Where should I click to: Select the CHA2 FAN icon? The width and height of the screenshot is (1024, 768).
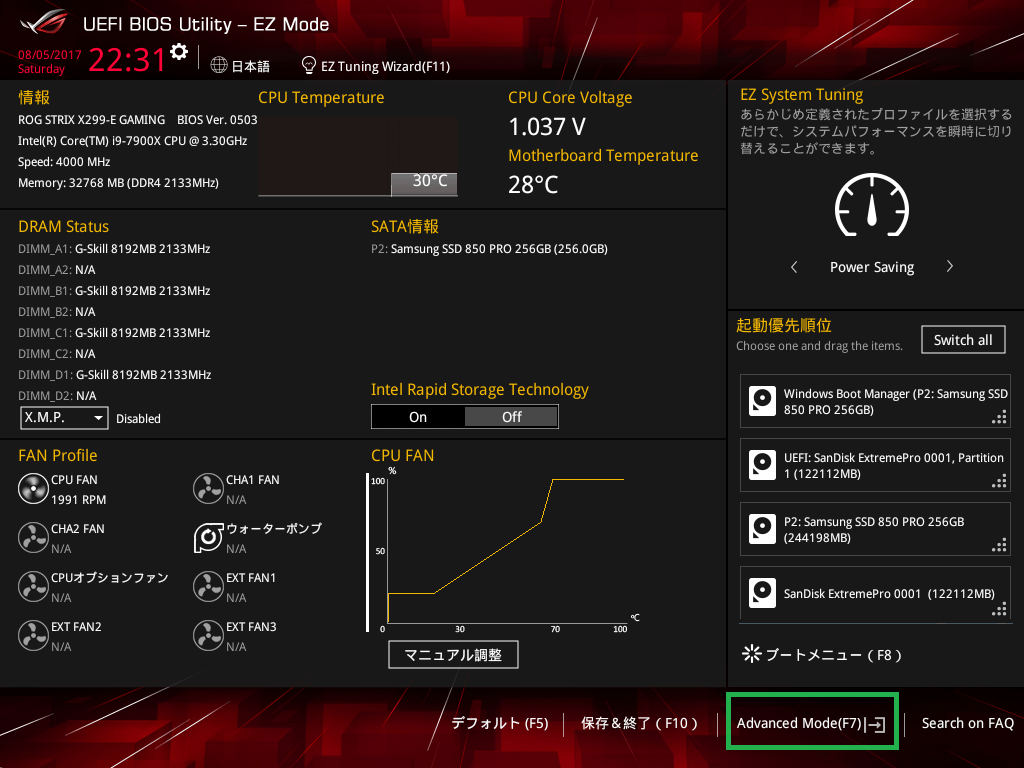33,537
